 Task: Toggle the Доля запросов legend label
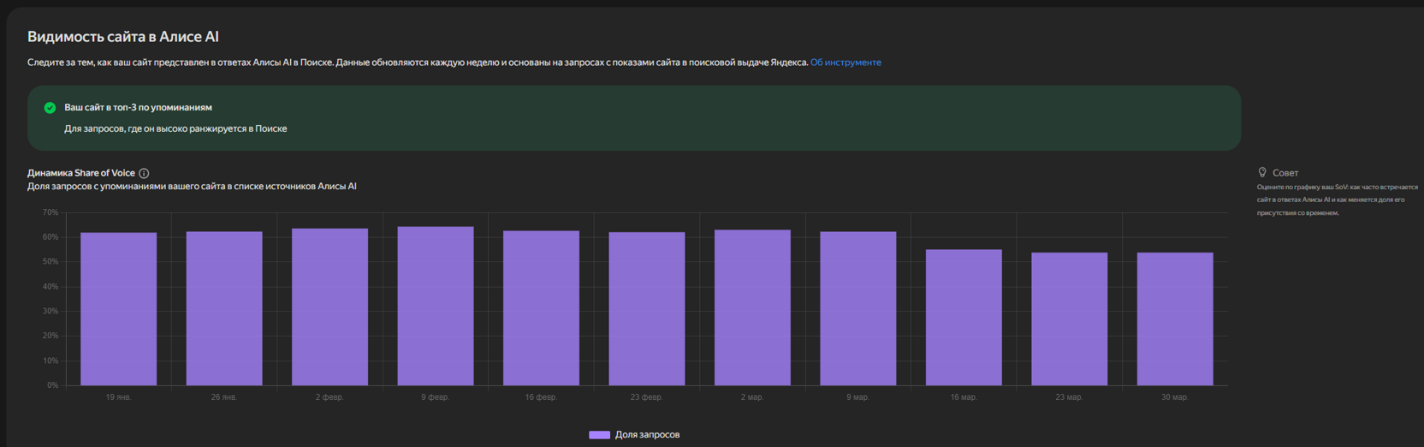(647, 435)
